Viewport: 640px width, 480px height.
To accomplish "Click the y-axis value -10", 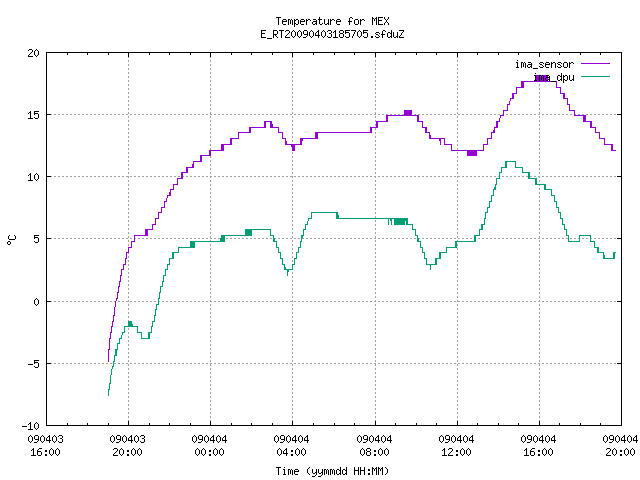I will coord(31,426).
